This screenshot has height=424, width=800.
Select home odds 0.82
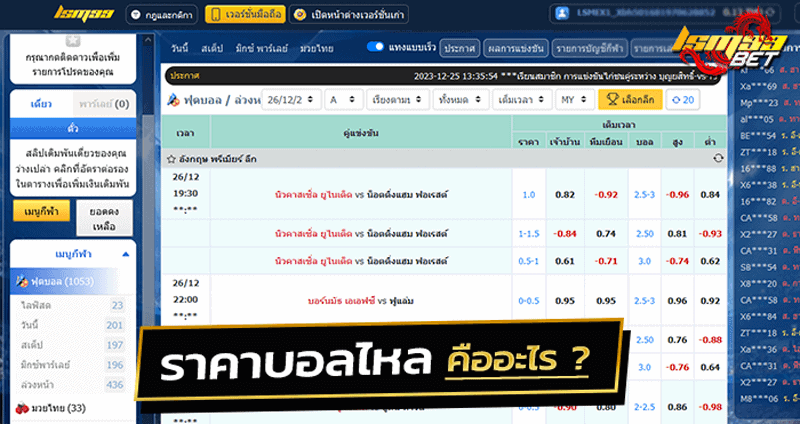(565, 194)
